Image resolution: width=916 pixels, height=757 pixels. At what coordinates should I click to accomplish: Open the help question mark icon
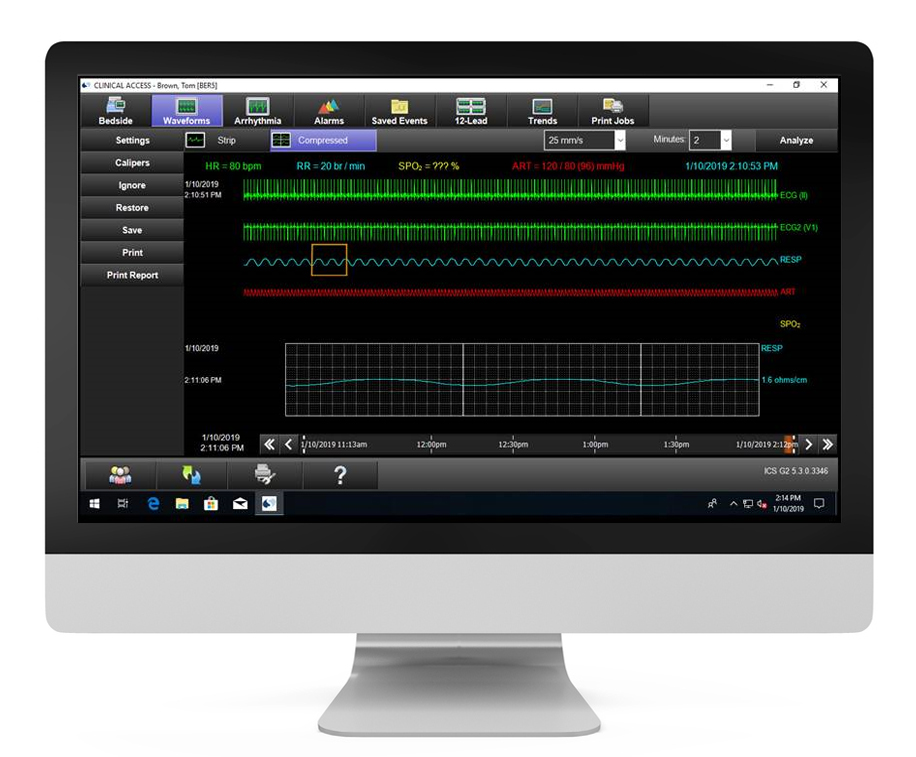339,474
